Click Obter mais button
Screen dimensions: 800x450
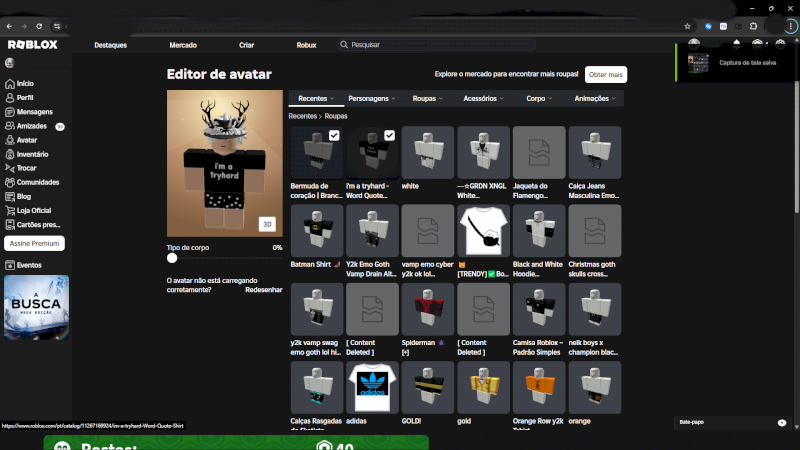[606, 74]
